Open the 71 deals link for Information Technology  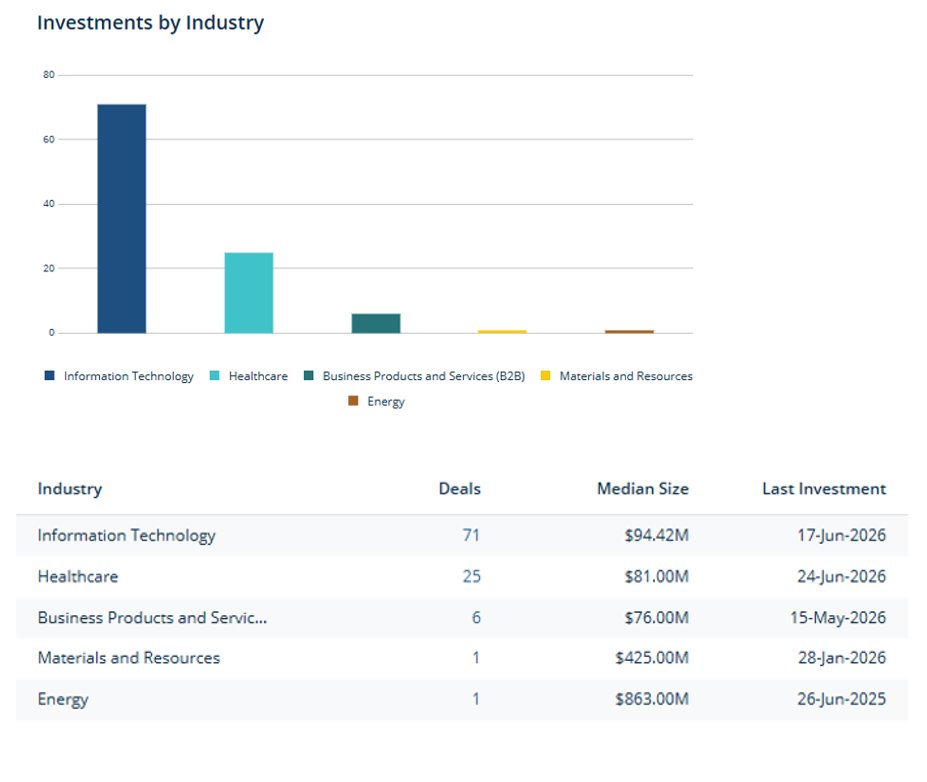471,535
